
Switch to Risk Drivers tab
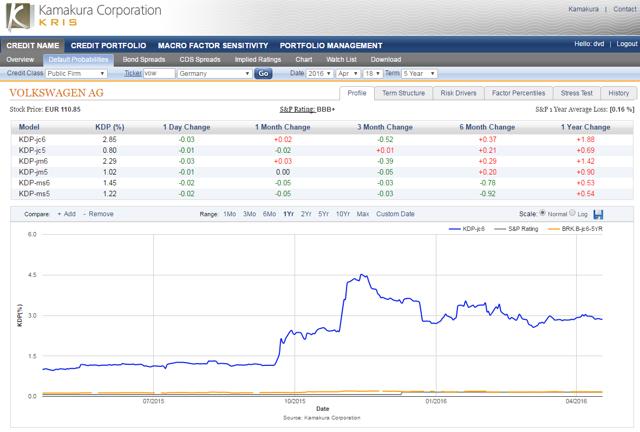click(458, 93)
